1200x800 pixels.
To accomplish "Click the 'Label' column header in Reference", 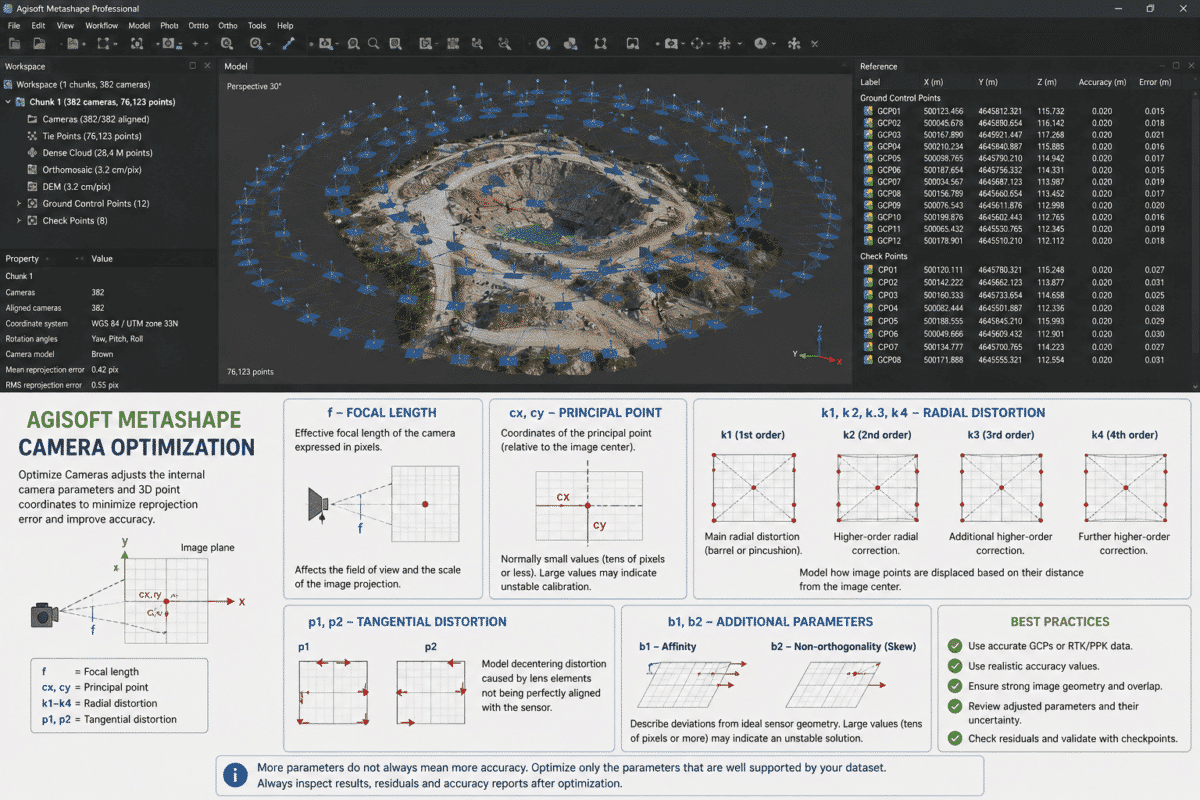I will 870,82.
